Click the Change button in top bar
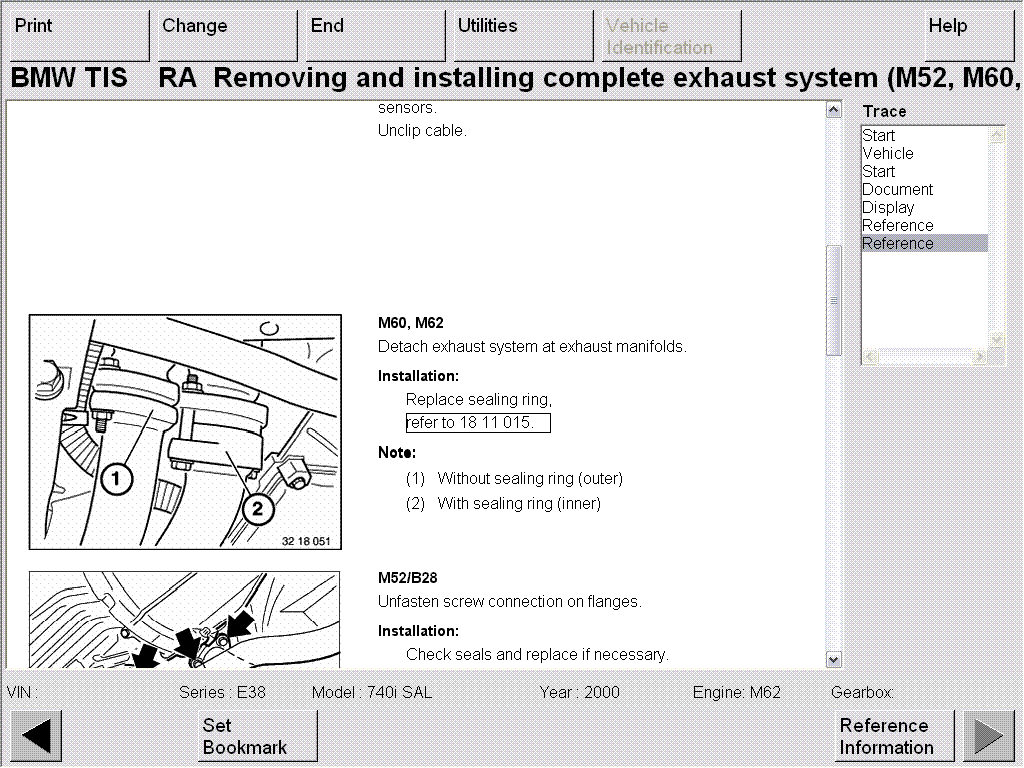The image size is (1024, 768). 227,36
